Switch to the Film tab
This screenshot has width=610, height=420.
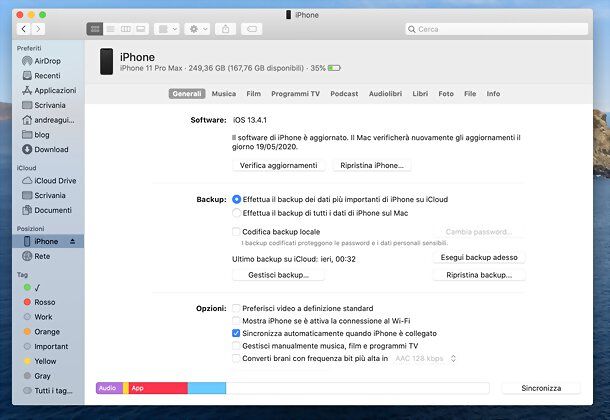(253, 94)
